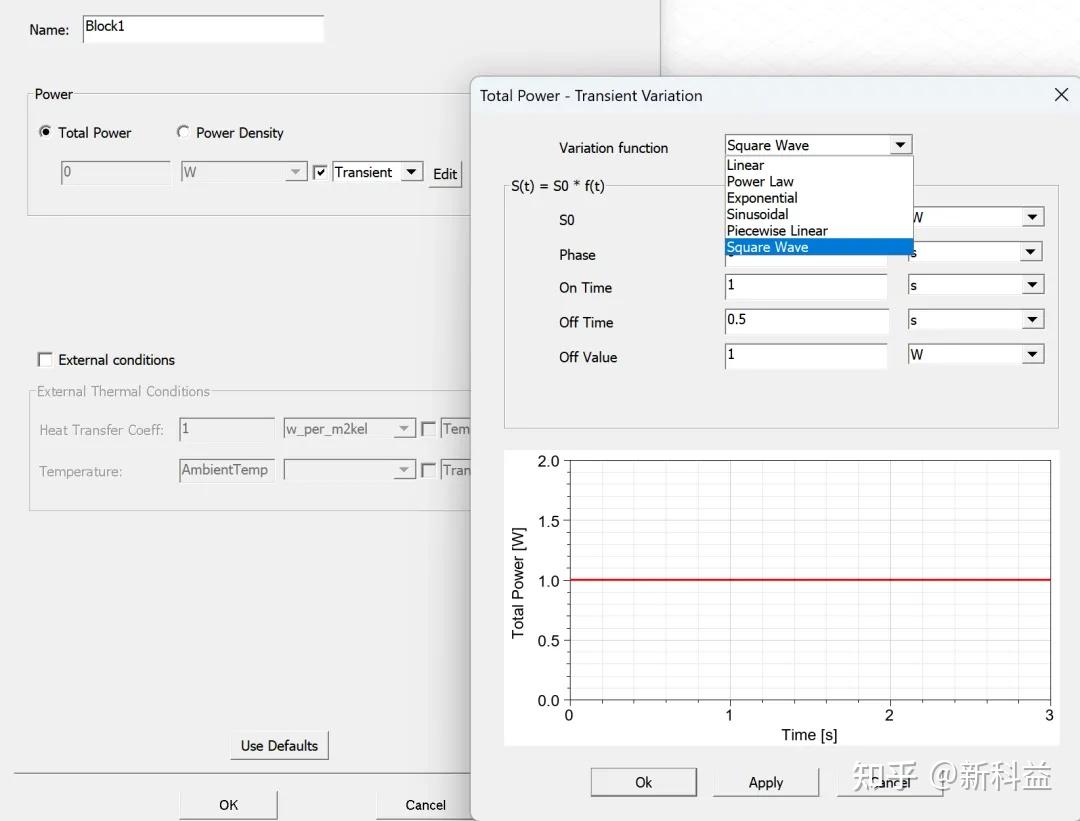Screen dimensions: 1080x821
Task: Click Apply in the Transient Variation dialog
Action: click(x=765, y=782)
